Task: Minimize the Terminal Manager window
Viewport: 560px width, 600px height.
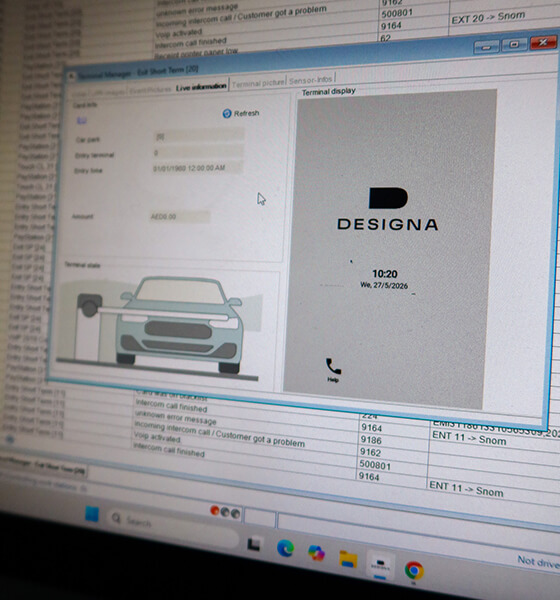Action: (x=486, y=47)
